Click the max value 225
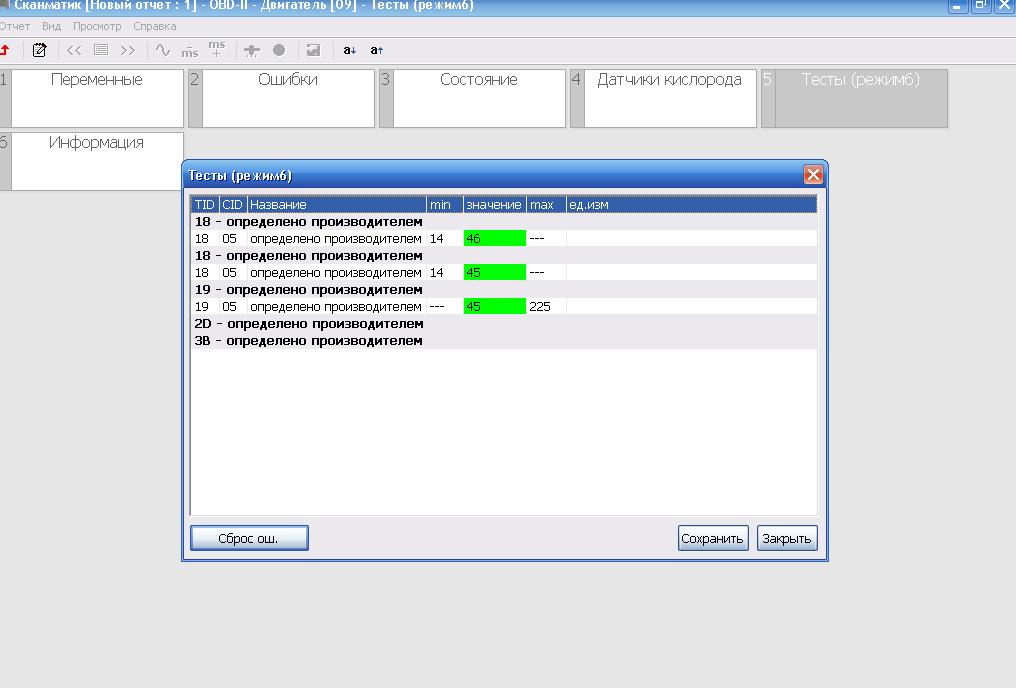This screenshot has height=688, width=1016. pyautogui.click(x=540, y=306)
